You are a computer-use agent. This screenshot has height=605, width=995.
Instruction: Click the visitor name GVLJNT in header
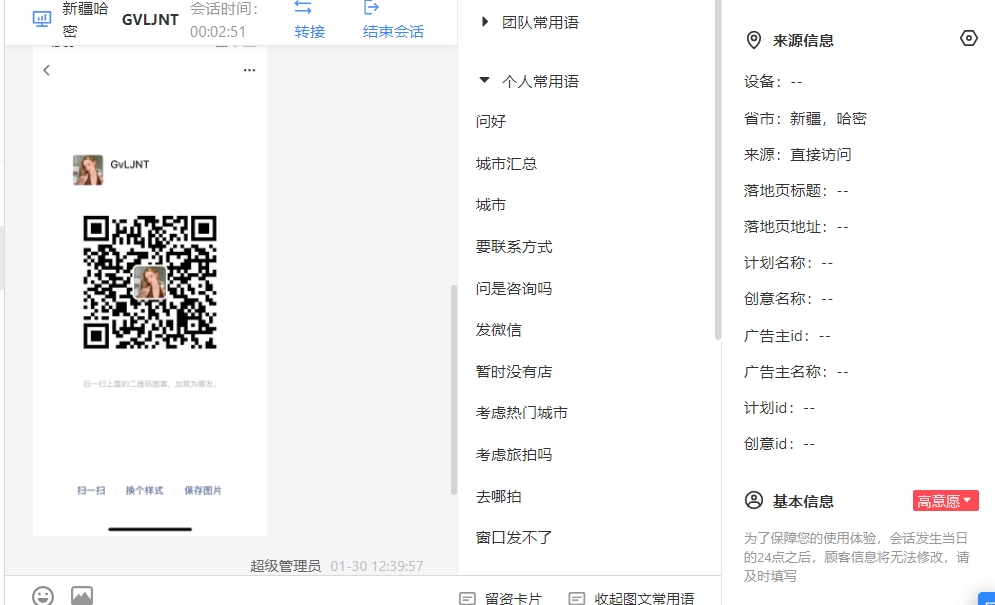(x=150, y=20)
